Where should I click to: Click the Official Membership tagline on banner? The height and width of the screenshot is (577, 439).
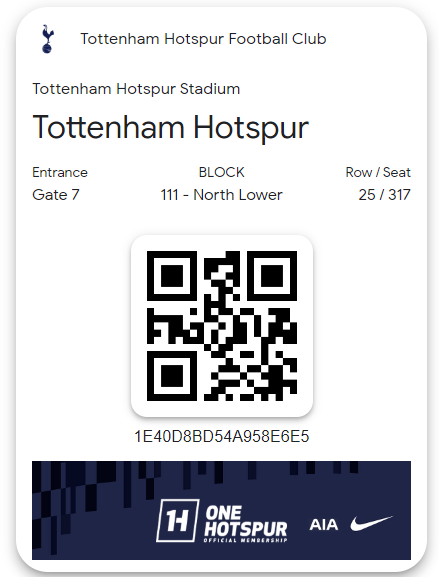pyautogui.click(x=245, y=540)
